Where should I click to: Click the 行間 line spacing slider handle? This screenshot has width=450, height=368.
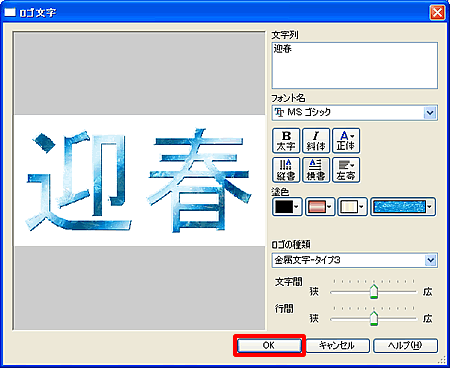point(374,319)
